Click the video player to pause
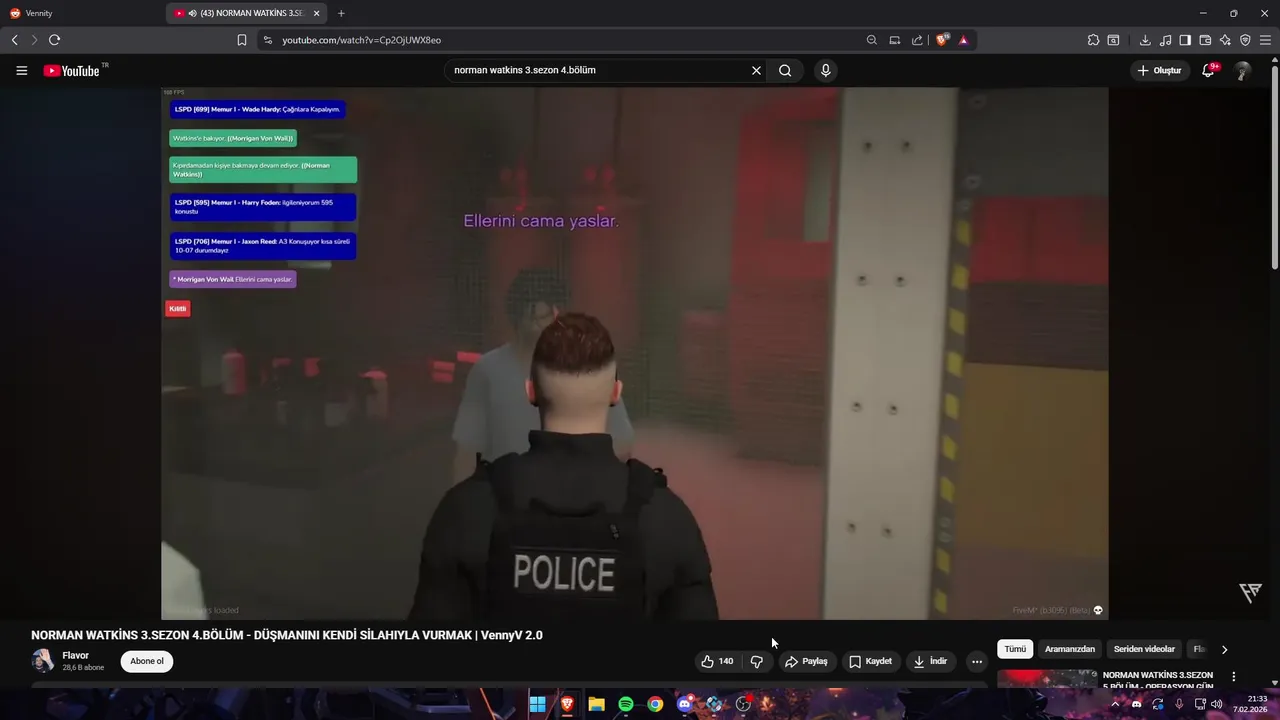 [634, 353]
